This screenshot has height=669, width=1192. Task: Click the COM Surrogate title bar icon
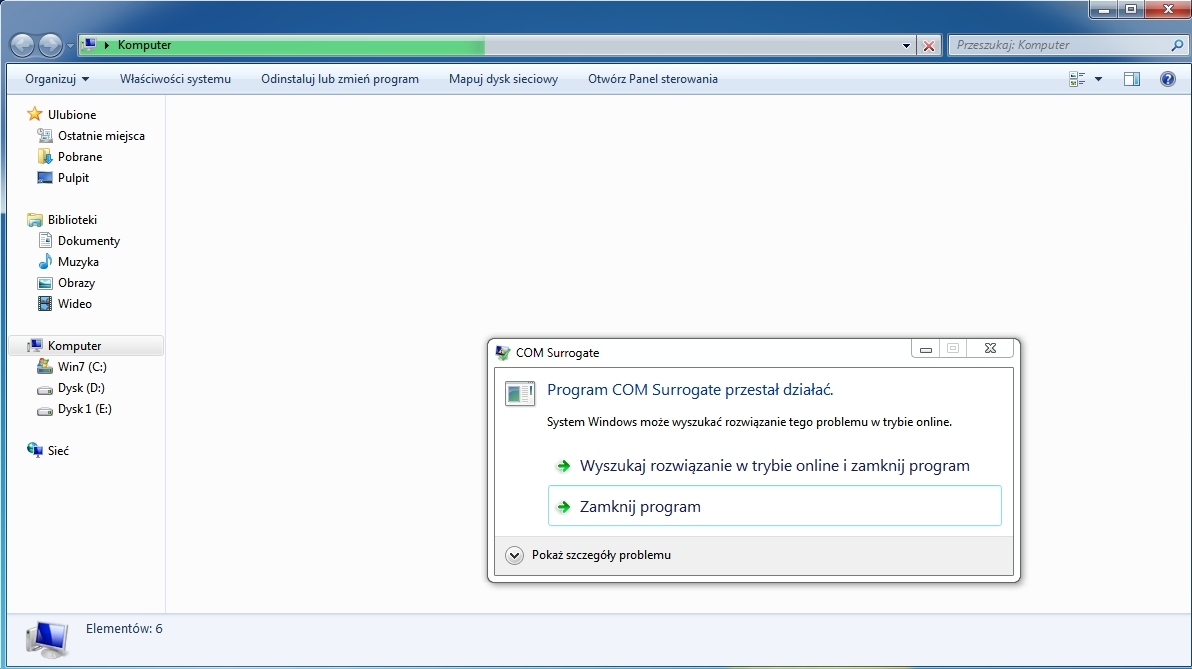pyautogui.click(x=502, y=353)
